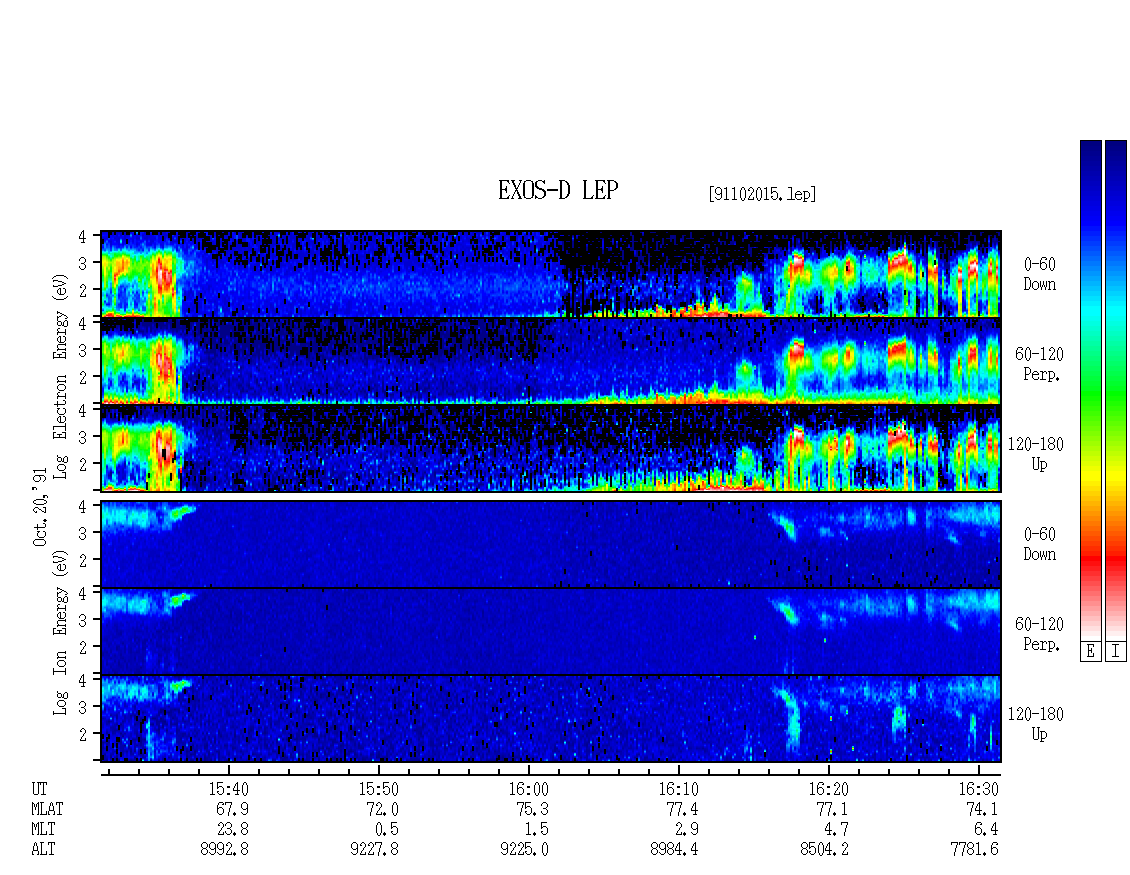This screenshot has height=875, width=1130.
Task: Select the 16:20 UT time tick label
Action: [x=828, y=789]
